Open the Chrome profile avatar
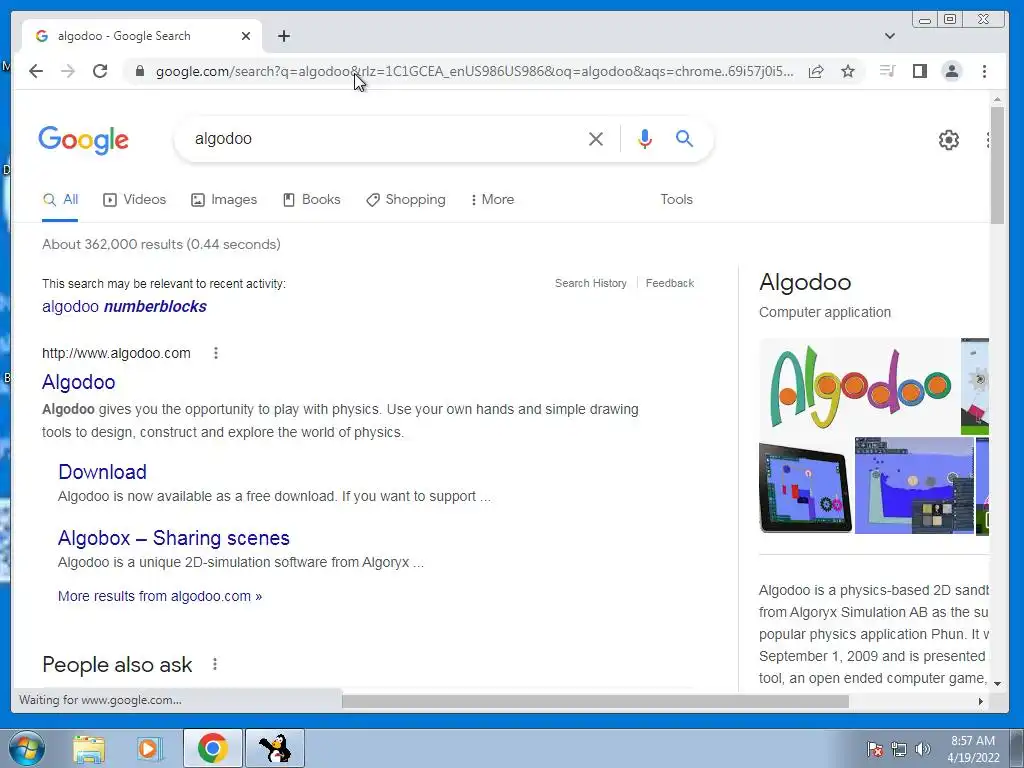This screenshot has width=1024, height=768. (952, 71)
